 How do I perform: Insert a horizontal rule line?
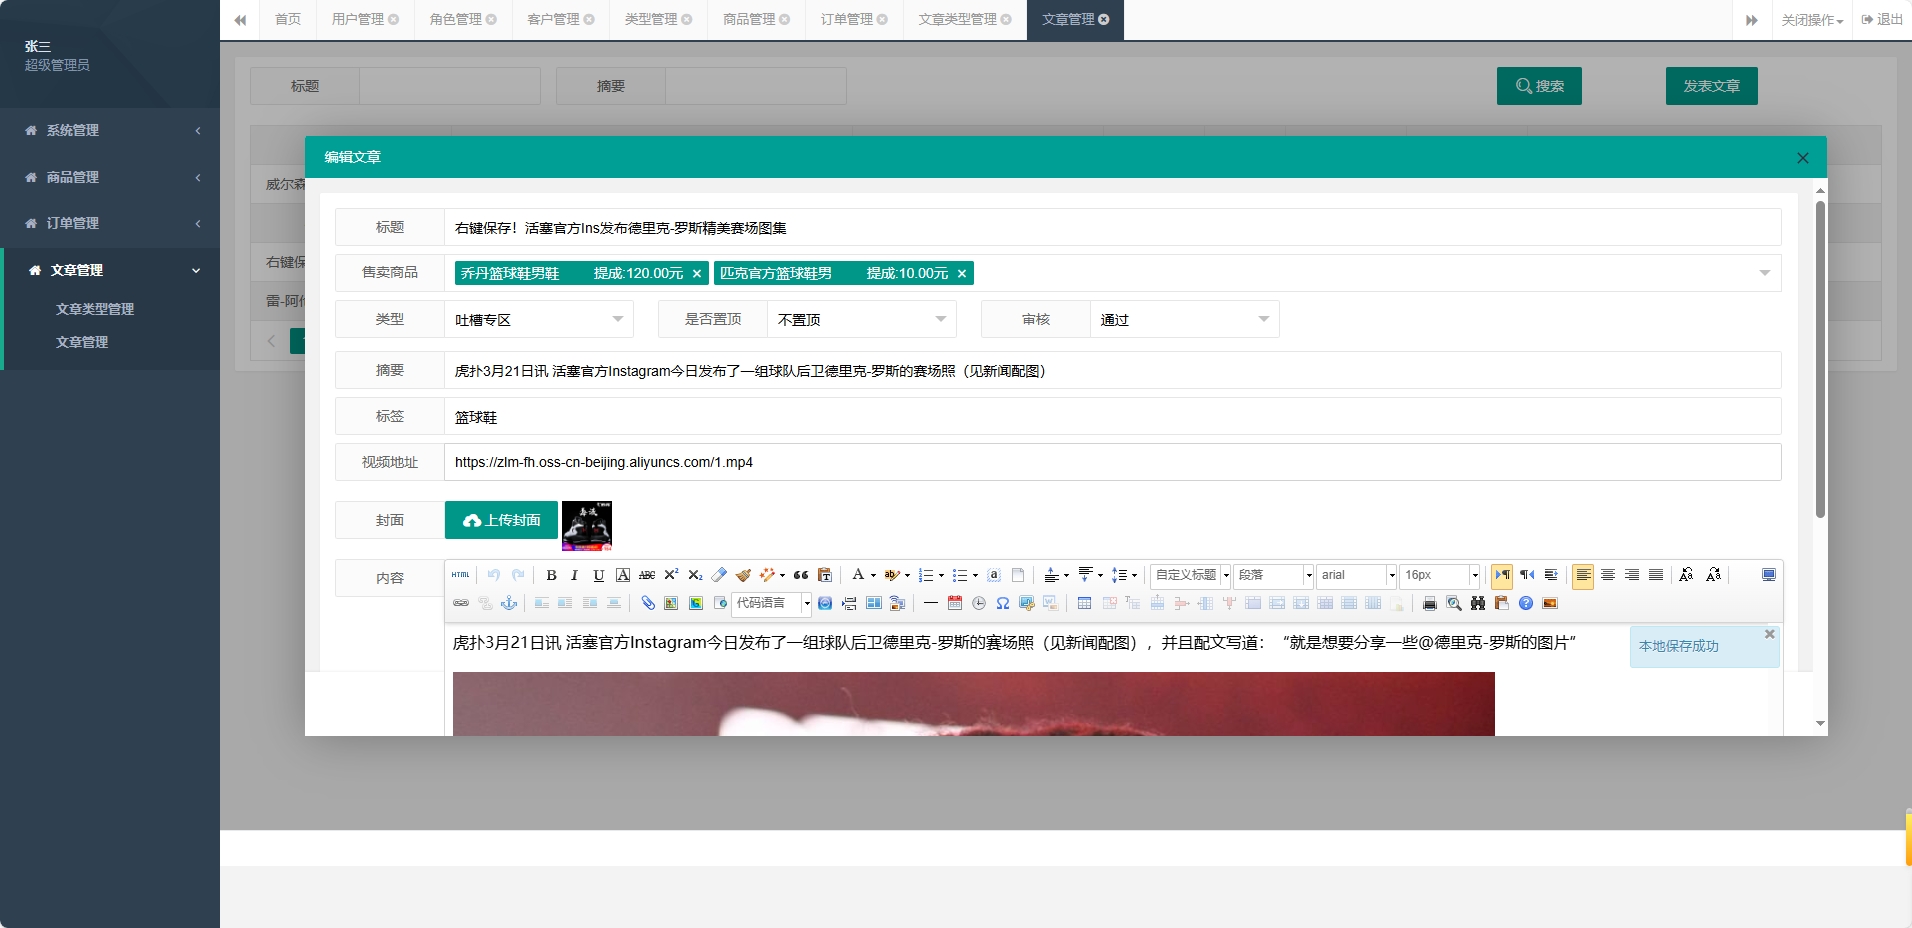(931, 603)
